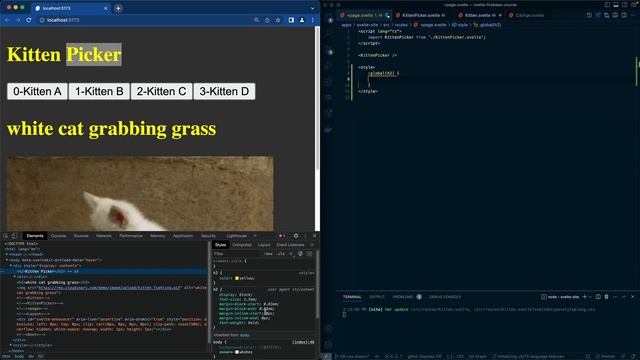Click DevTools error count badge
This screenshot has height=360, width=640.
point(282,236)
